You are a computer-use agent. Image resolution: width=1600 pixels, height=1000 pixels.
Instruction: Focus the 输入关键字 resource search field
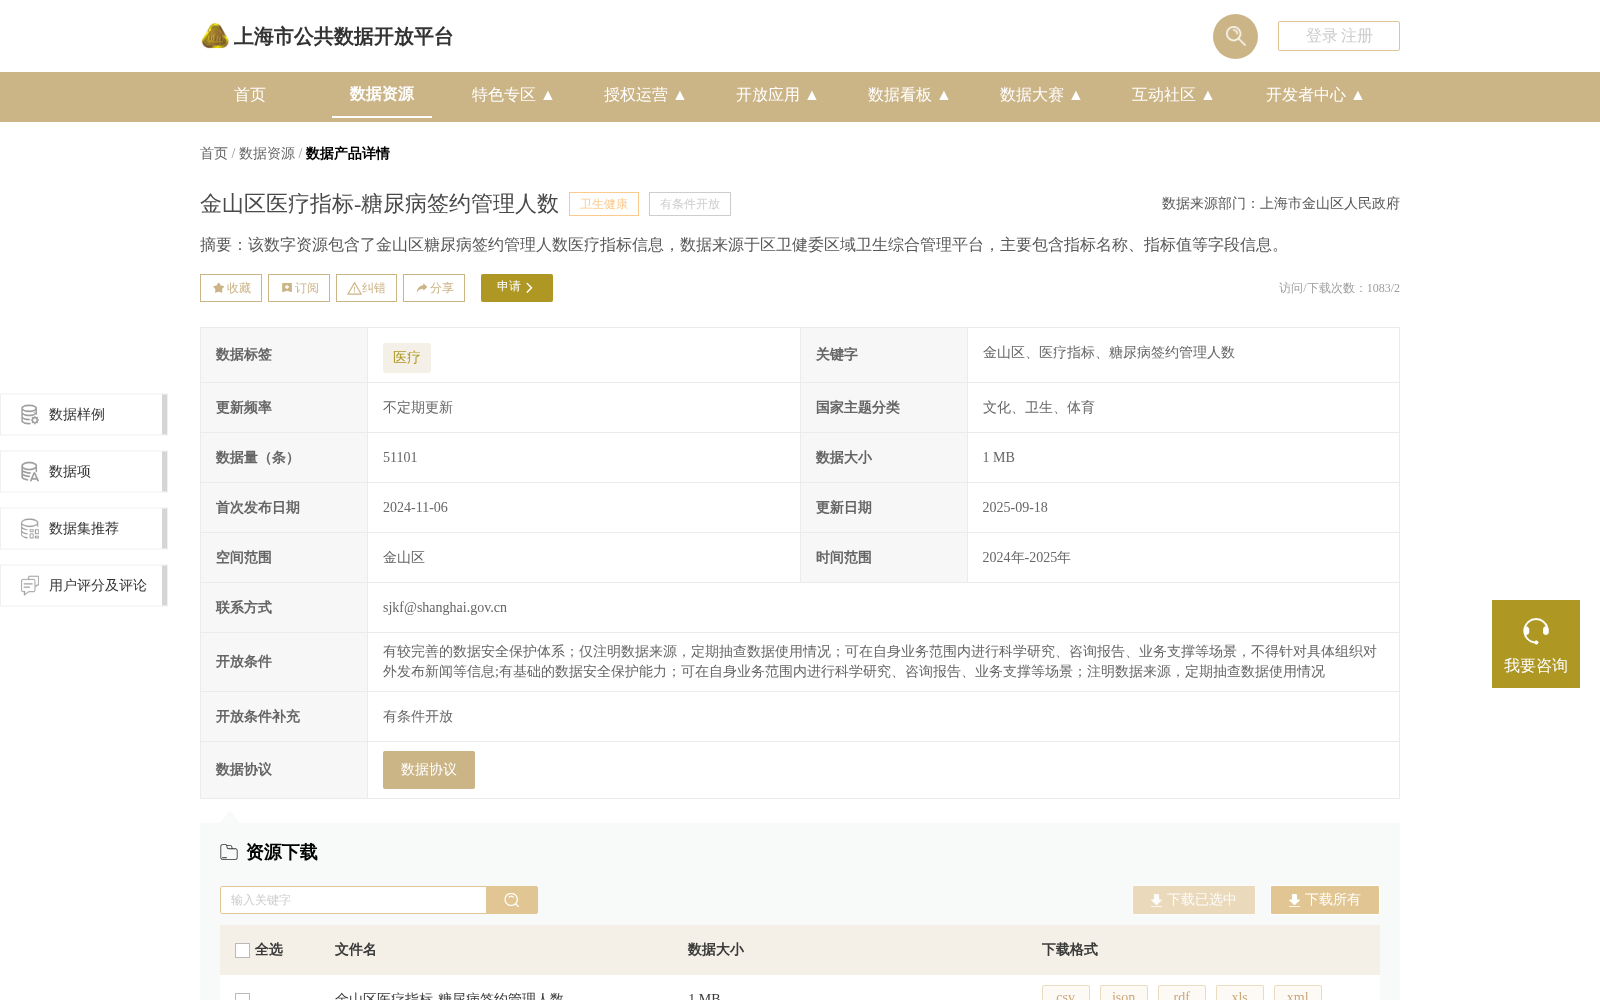point(353,900)
